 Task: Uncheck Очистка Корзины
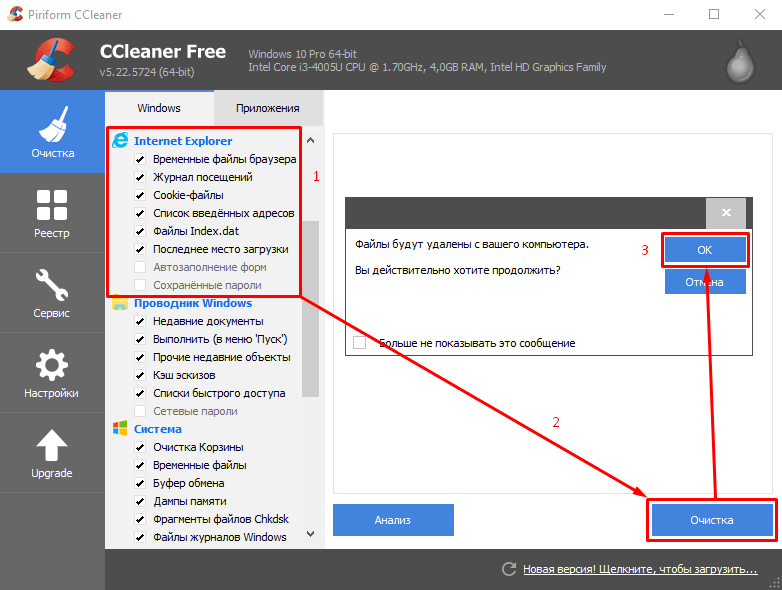[x=140, y=447]
